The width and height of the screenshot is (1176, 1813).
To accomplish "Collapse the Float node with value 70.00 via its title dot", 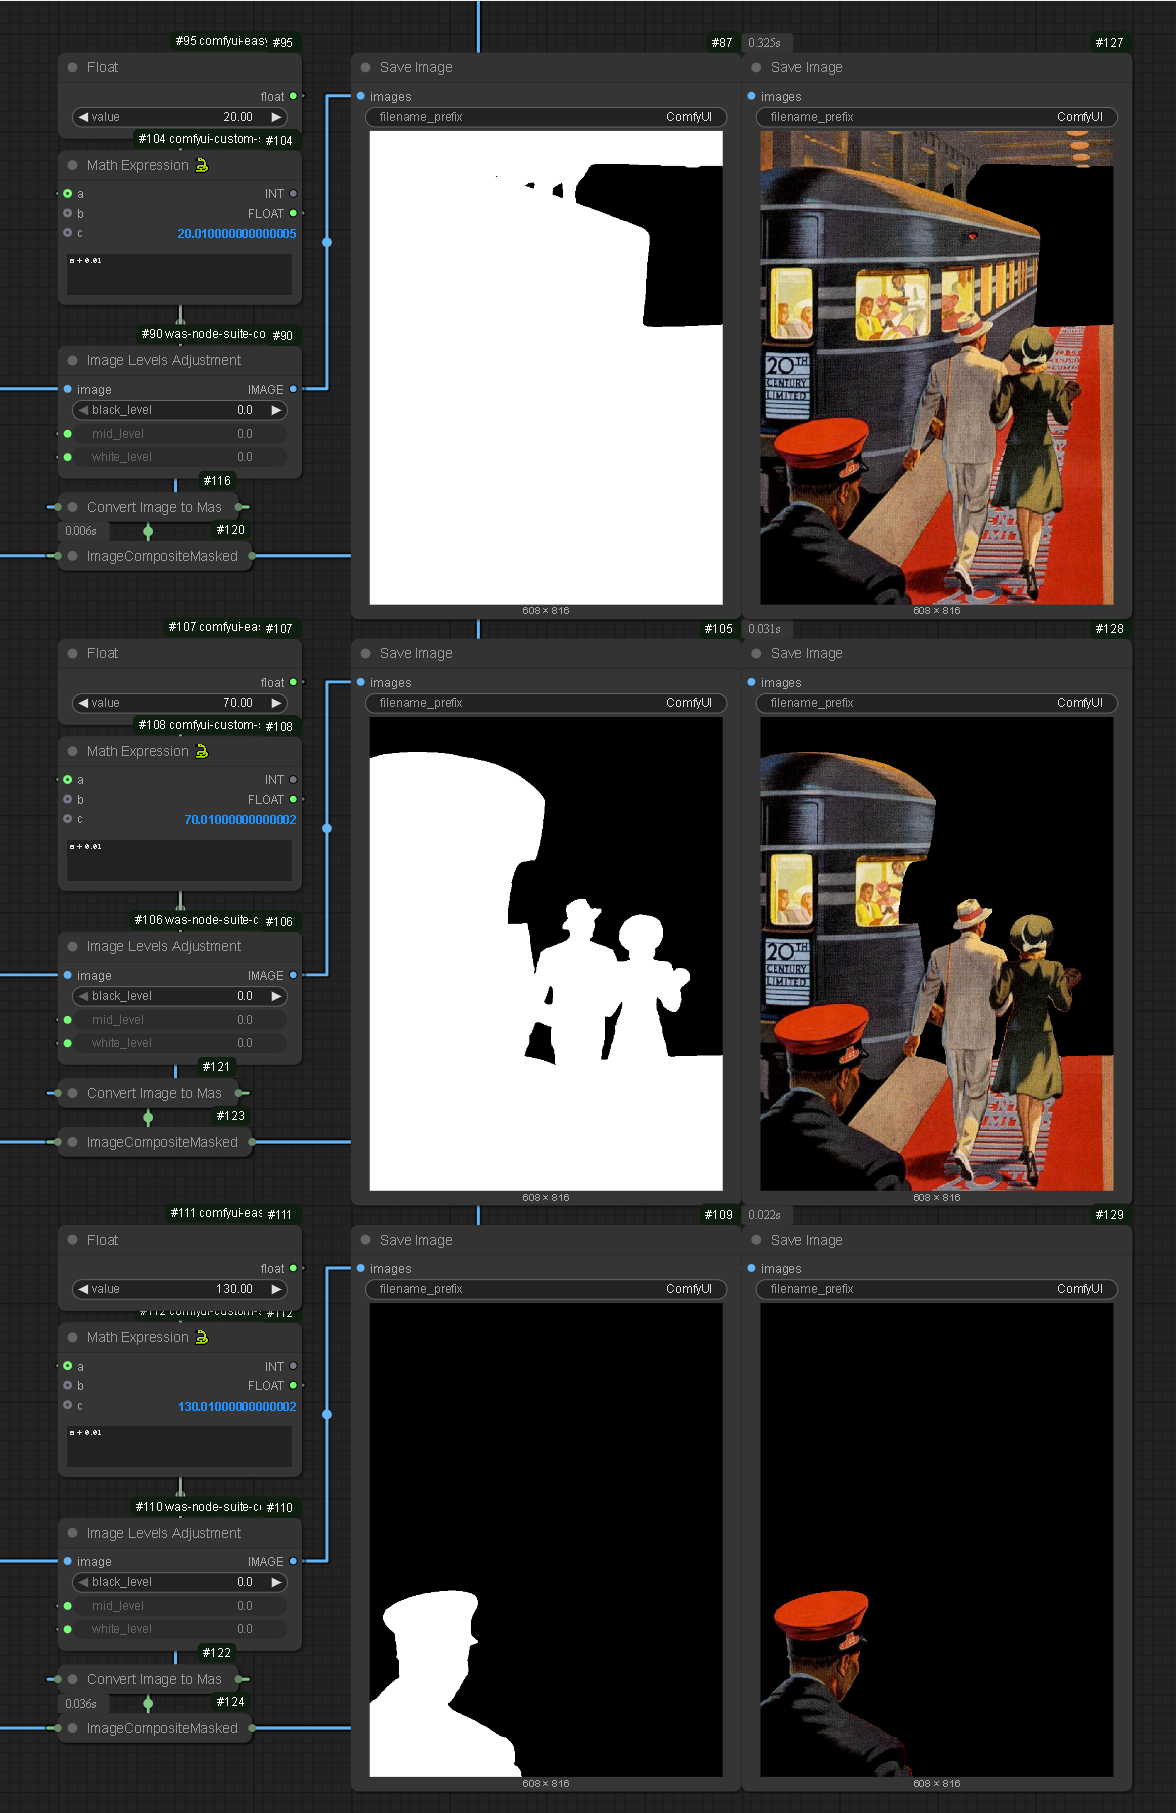I will [x=73, y=653].
